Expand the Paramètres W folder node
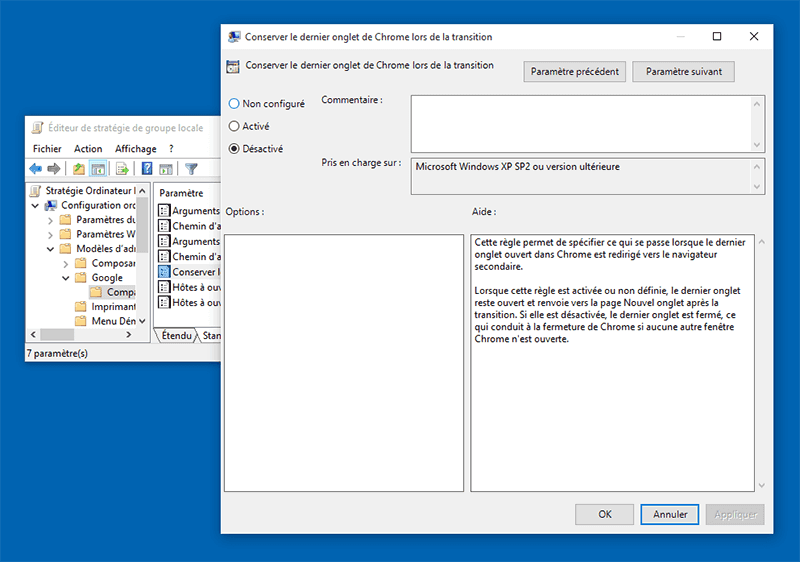Image resolution: width=800 pixels, height=562 pixels. (50, 235)
